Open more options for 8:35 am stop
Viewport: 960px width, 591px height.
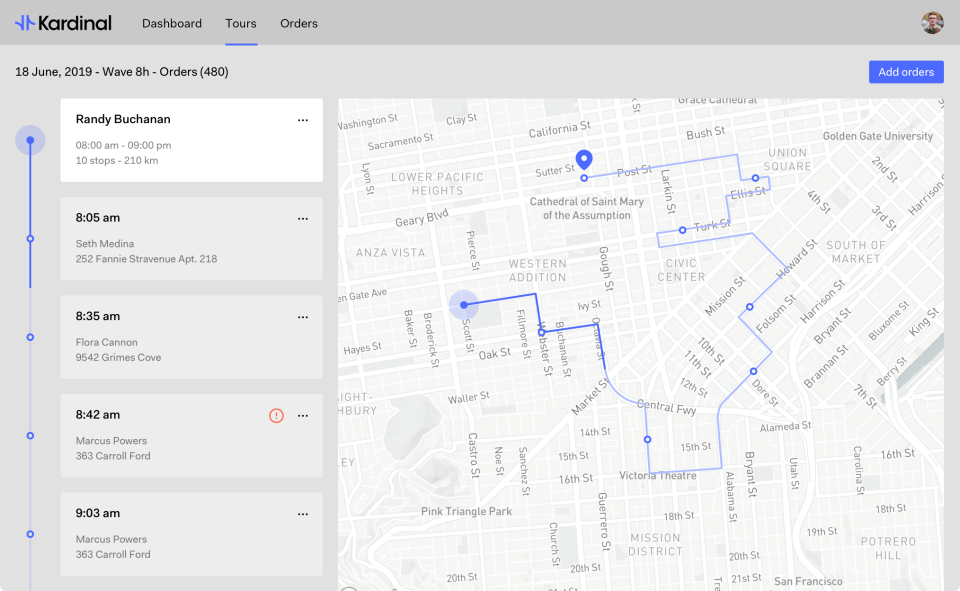302,317
